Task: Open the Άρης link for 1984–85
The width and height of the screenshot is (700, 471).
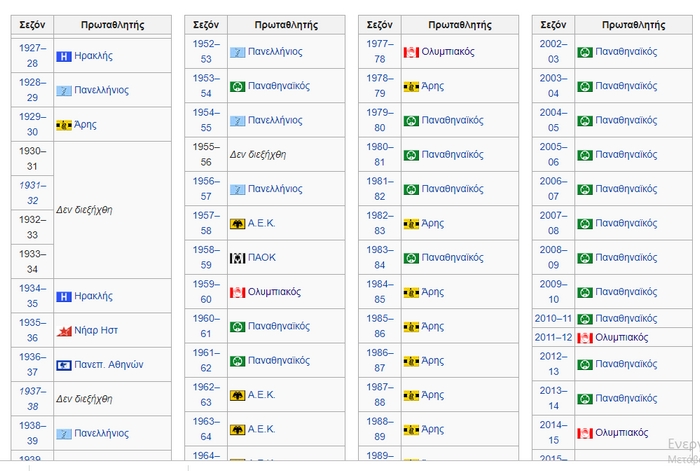Action: coord(433,292)
